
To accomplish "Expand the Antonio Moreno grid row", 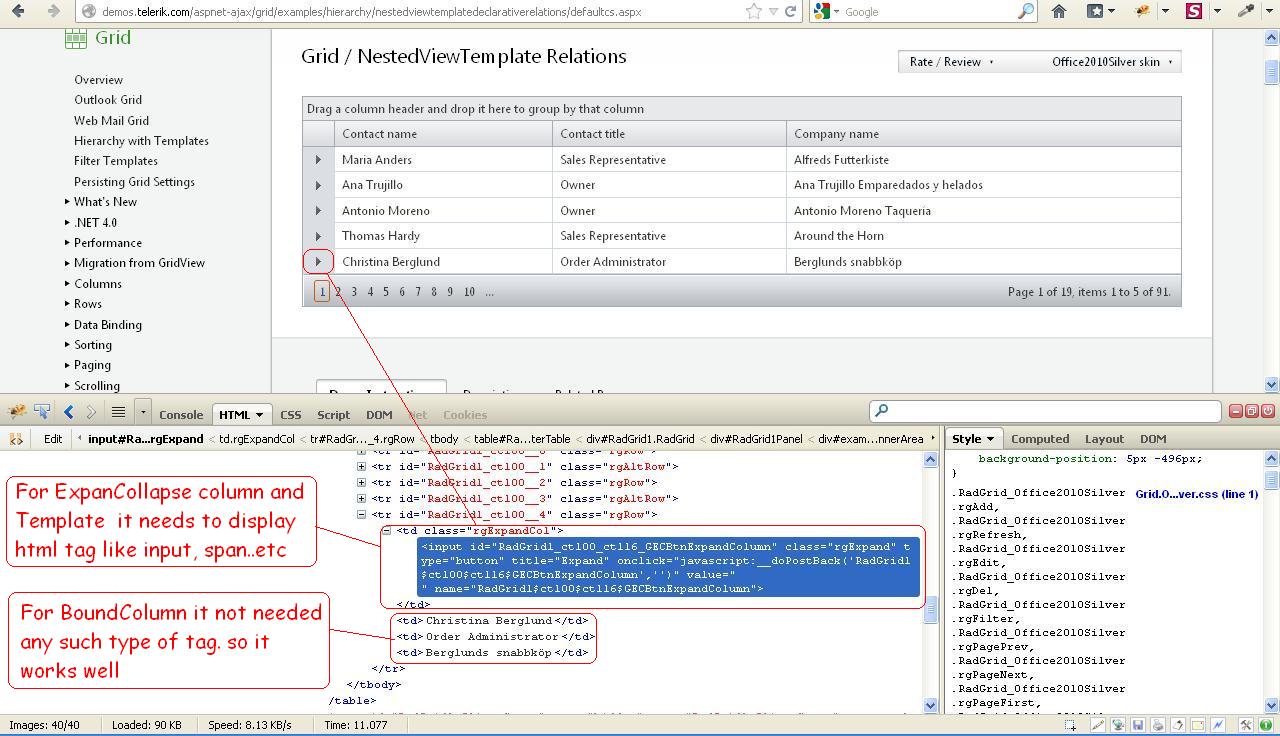I will tap(318, 211).
